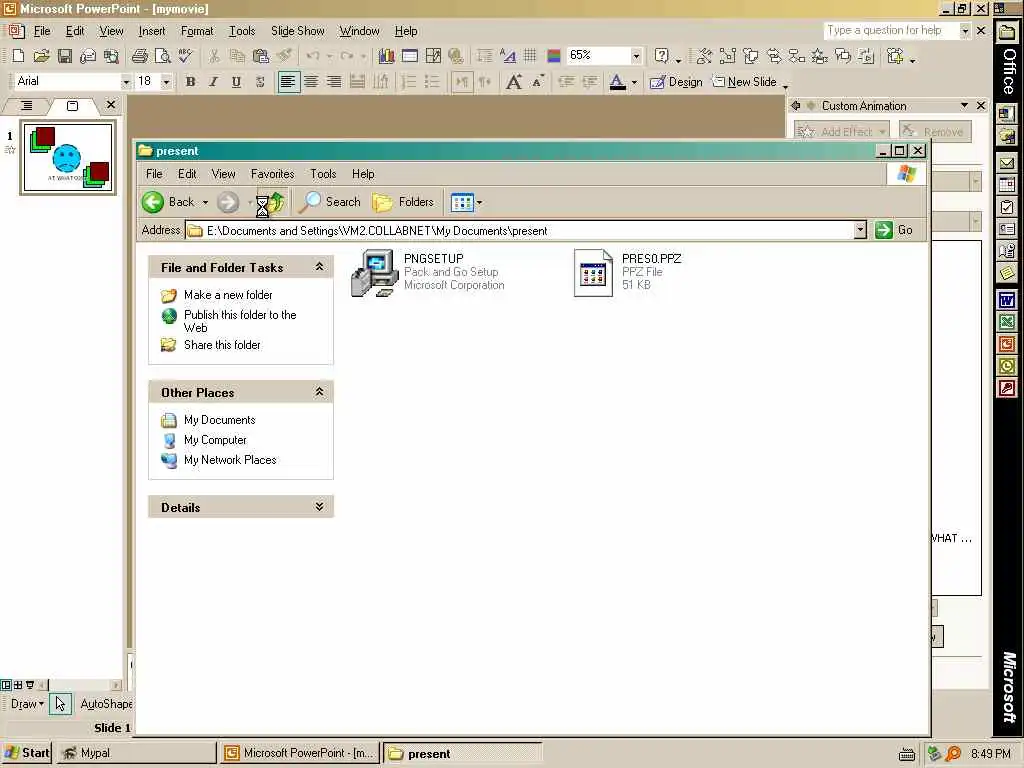Align text right
The width and height of the screenshot is (1024, 768).
pyautogui.click(x=334, y=82)
